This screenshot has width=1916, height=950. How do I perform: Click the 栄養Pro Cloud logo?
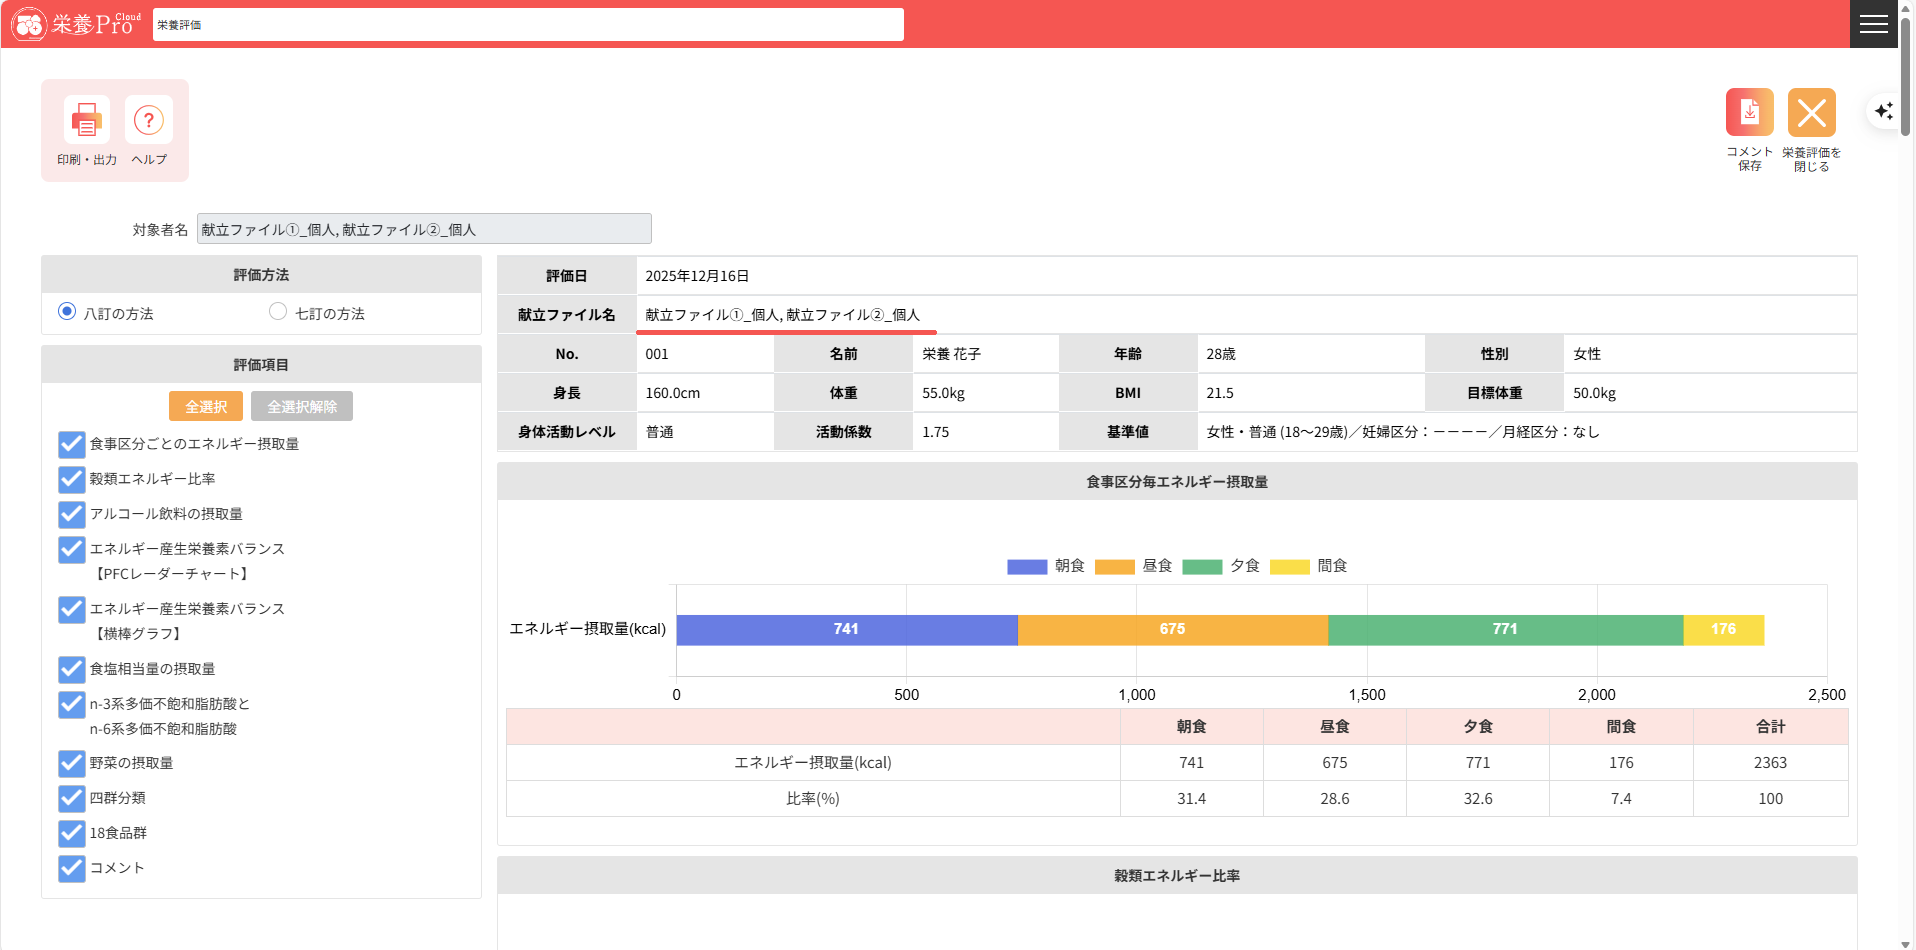76,24
